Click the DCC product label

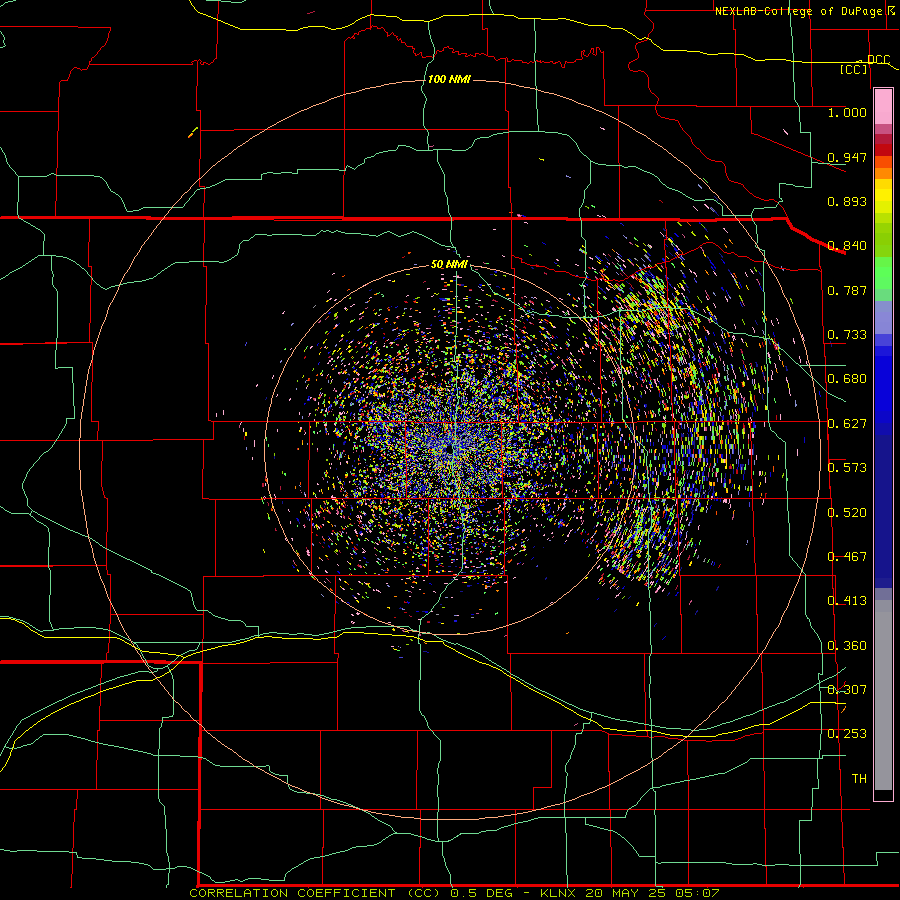pos(878,59)
